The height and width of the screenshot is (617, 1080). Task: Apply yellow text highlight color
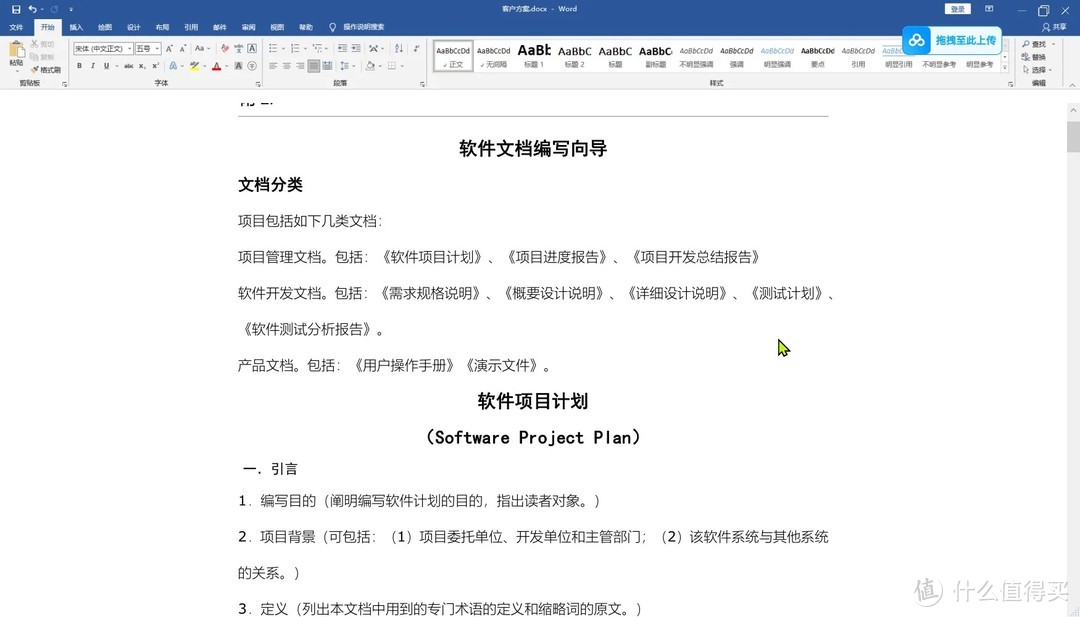tap(194, 66)
